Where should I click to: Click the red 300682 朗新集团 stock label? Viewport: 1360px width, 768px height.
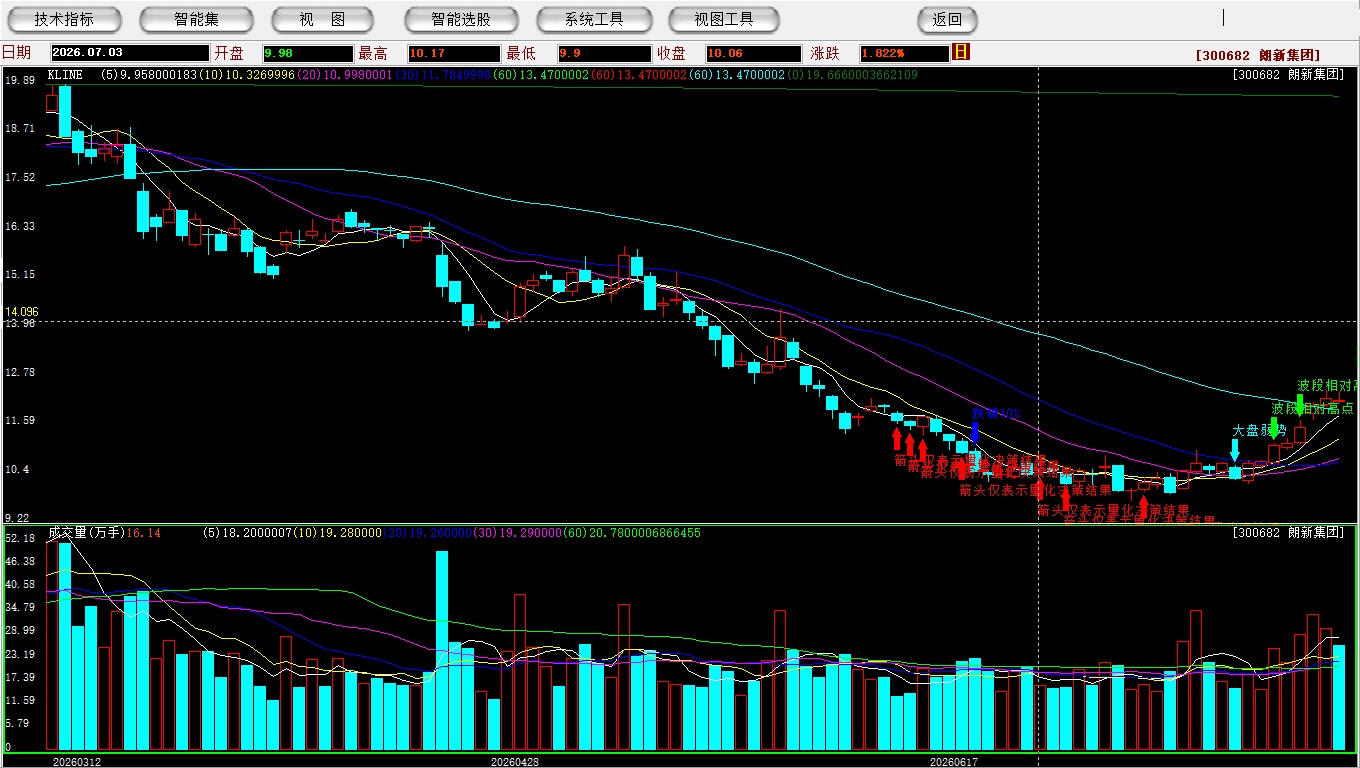click(x=1257, y=55)
